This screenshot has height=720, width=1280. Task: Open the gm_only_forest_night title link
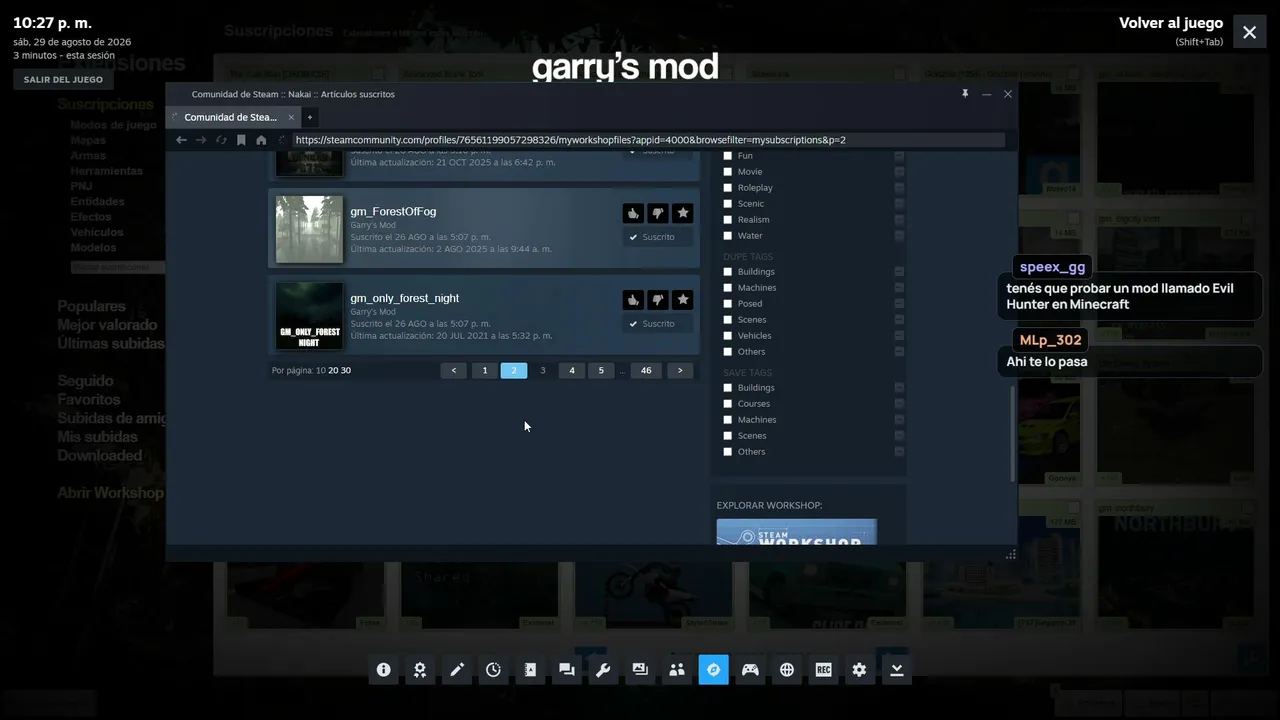(405, 298)
